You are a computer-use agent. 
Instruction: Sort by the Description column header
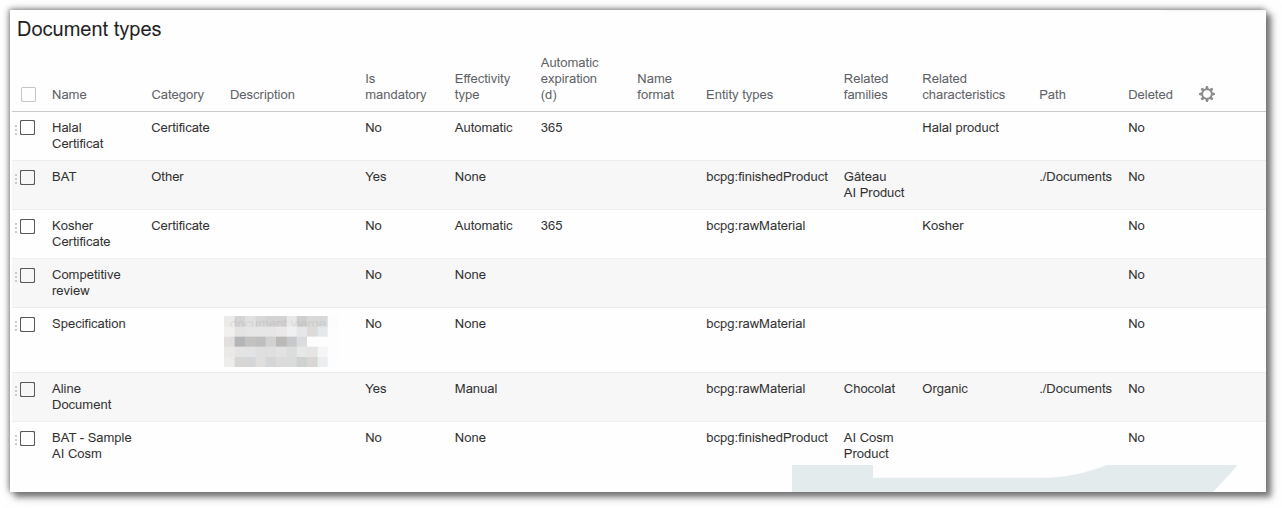pos(262,95)
